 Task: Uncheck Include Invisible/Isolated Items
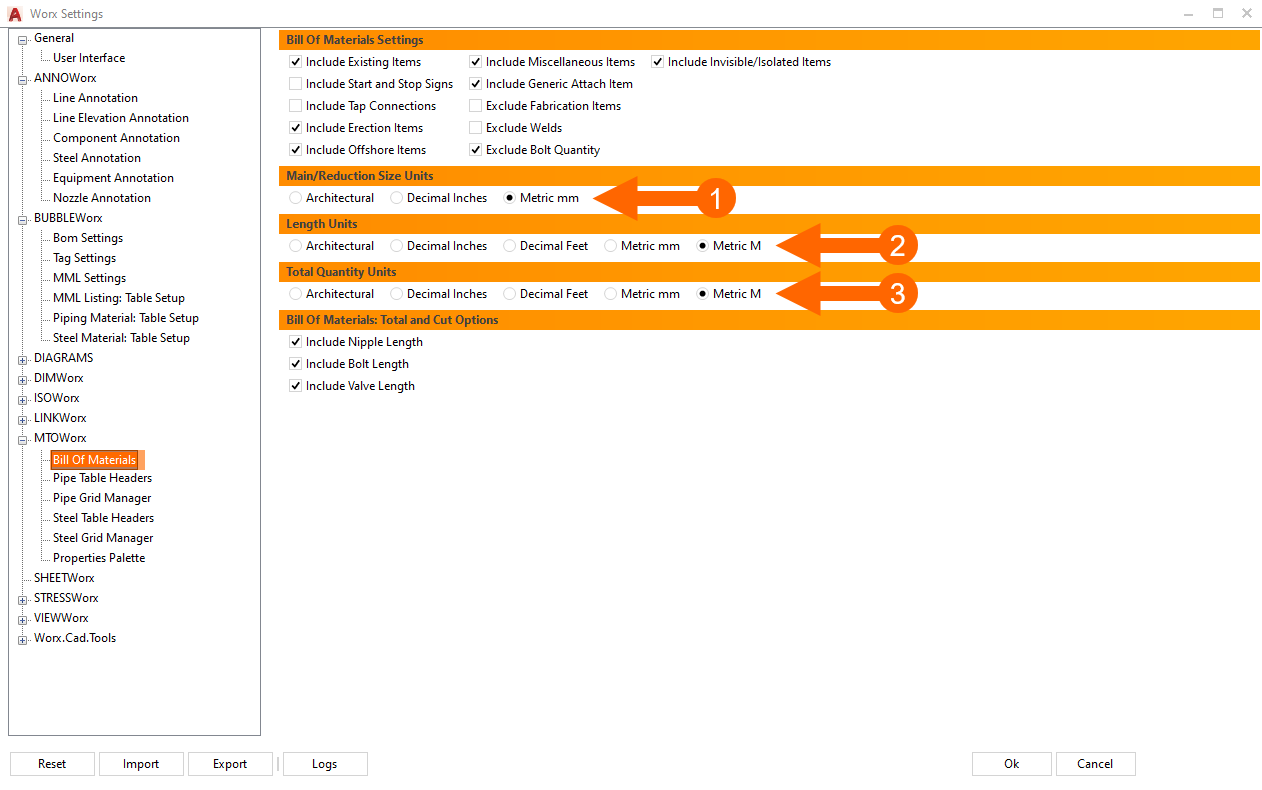tap(657, 62)
